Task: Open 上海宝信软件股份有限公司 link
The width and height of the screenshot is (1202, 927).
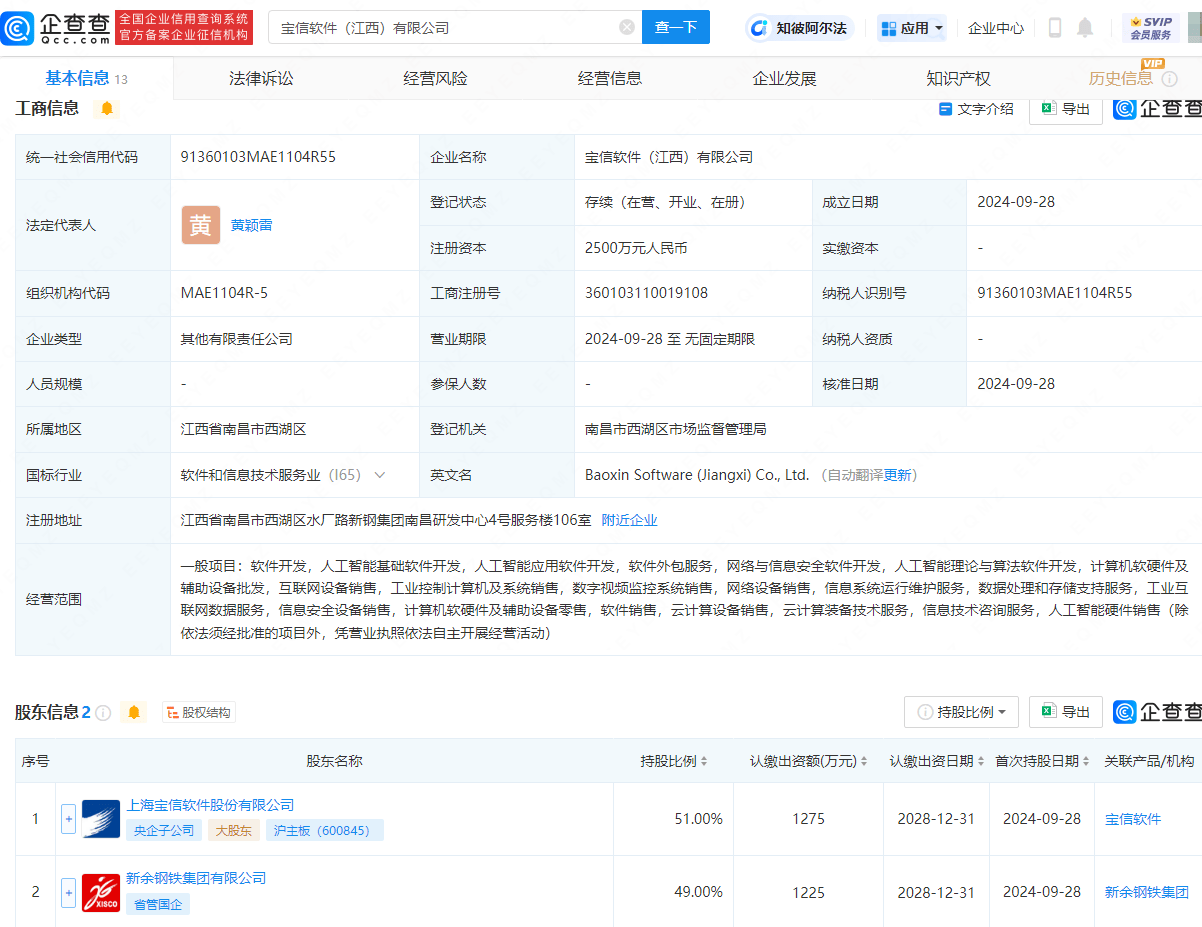Action: 210,805
